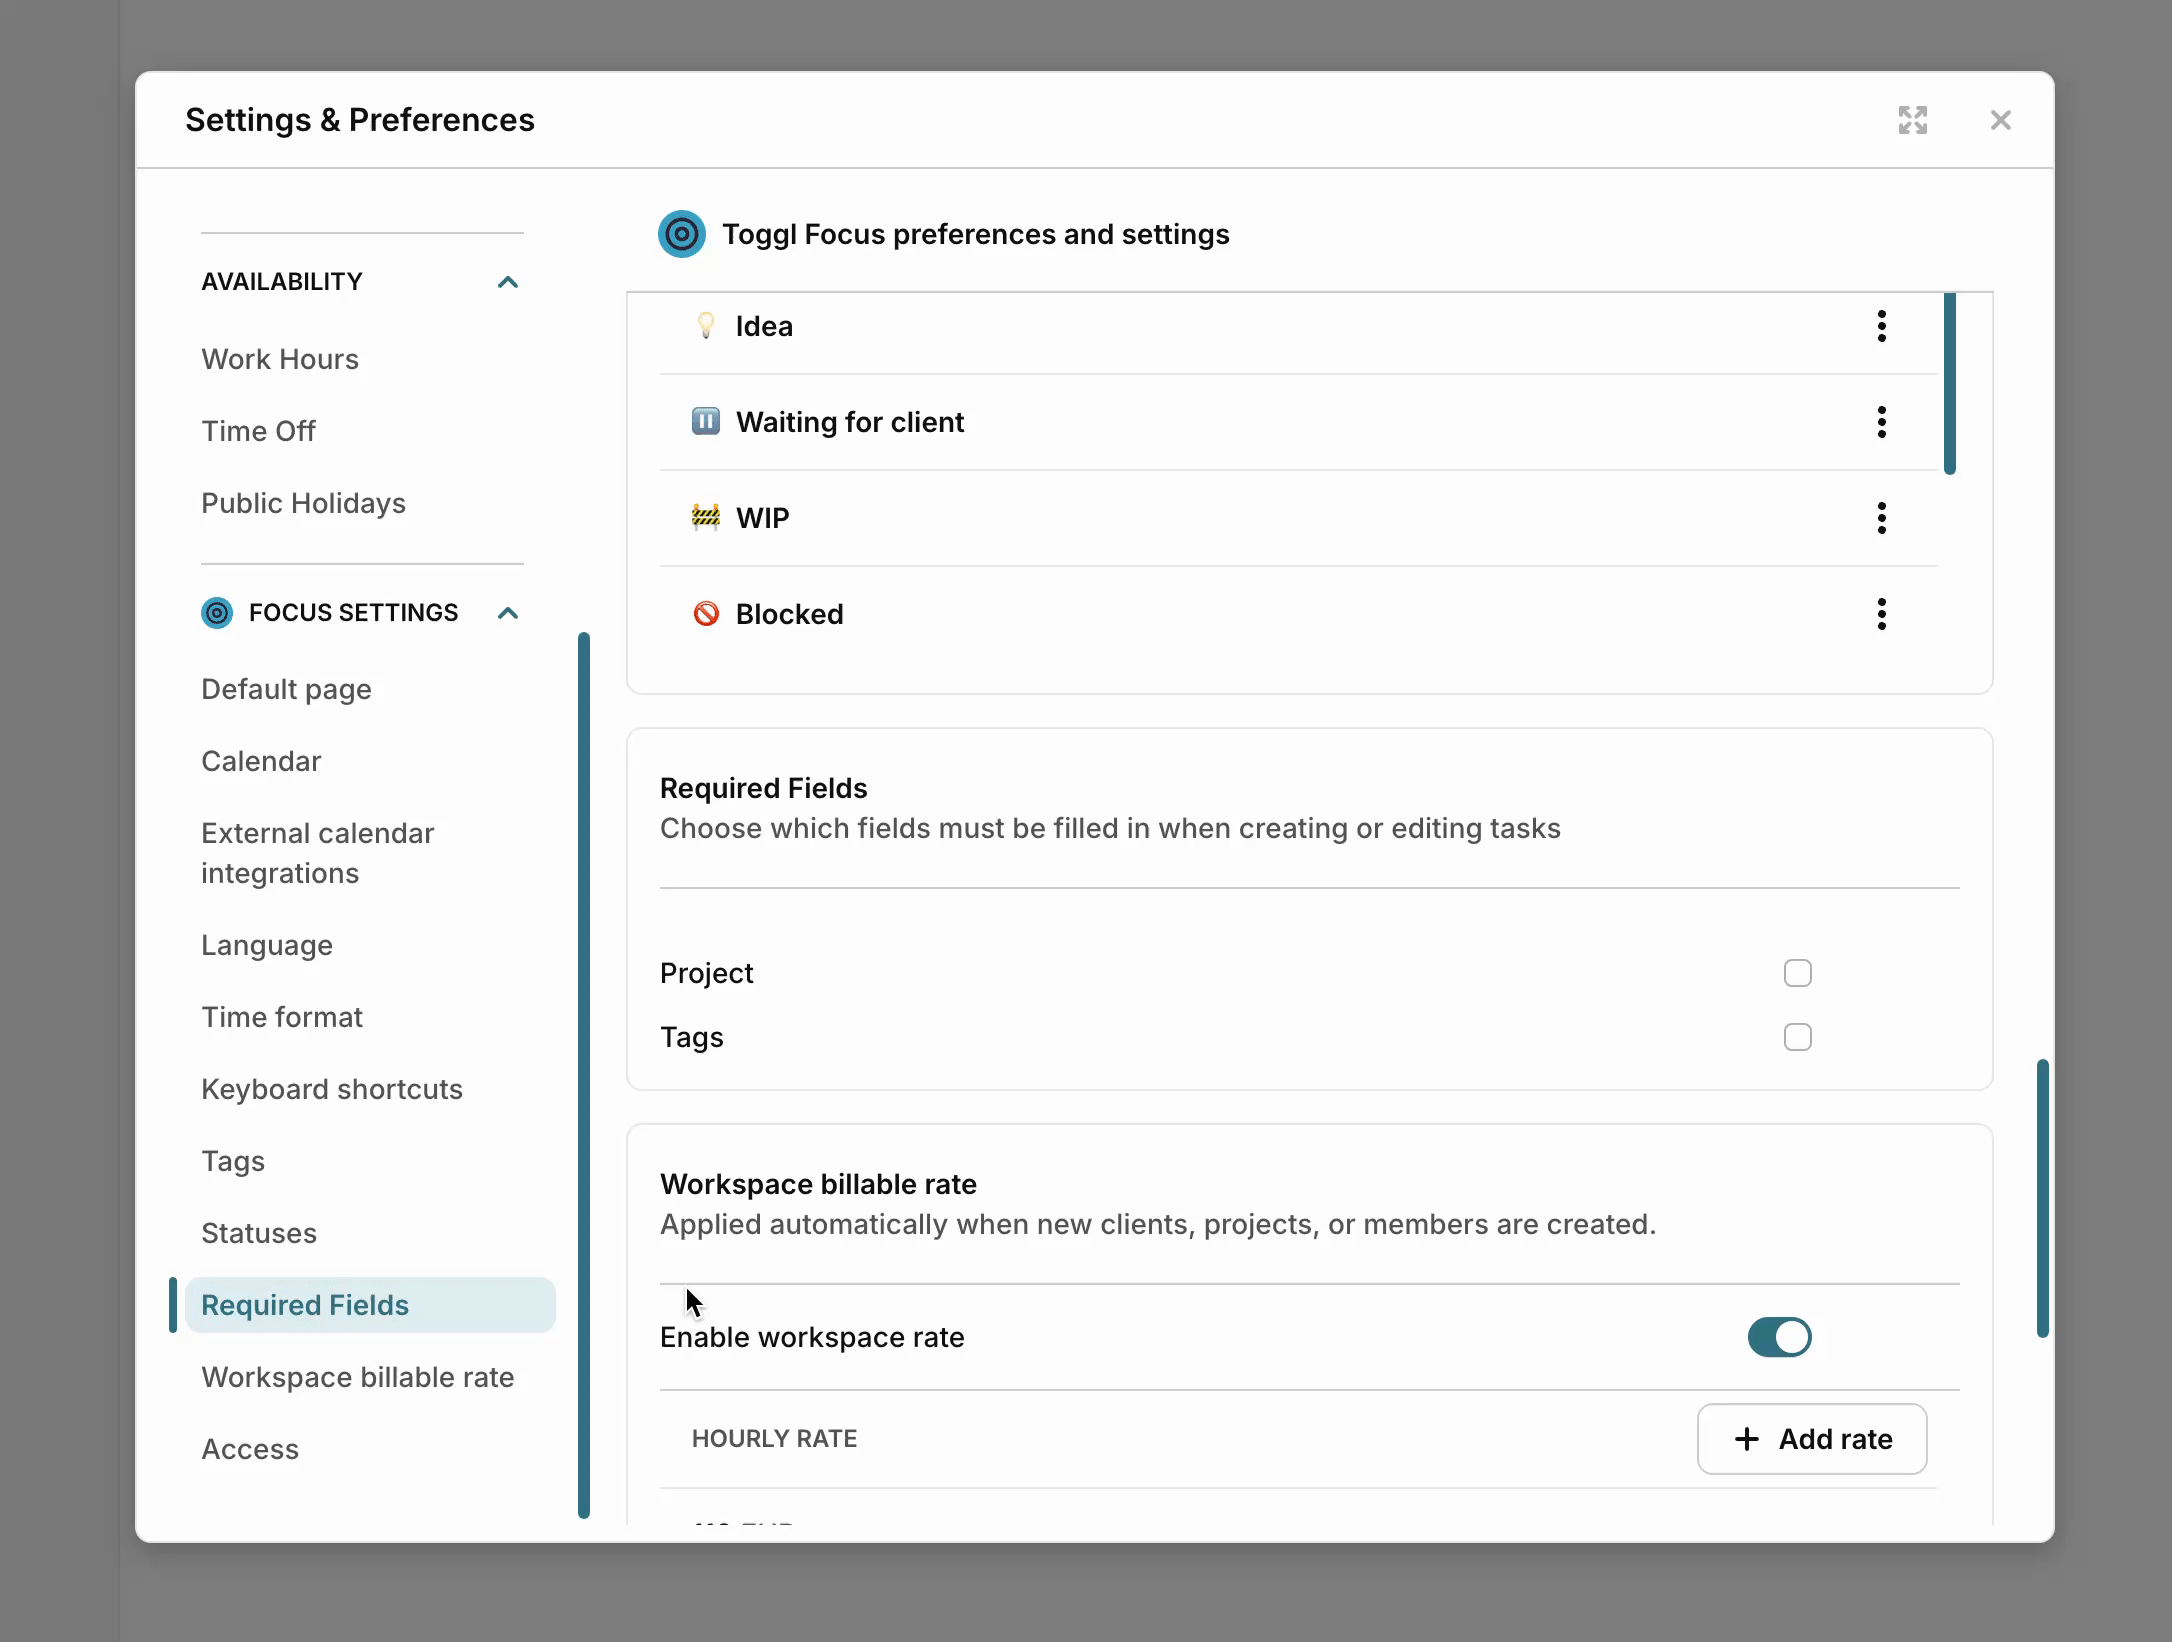Click the expand-to-fullscreen icon in the dialog header
The height and width of the screenshot is (1642, 2172).
[x=1912, y=120]
